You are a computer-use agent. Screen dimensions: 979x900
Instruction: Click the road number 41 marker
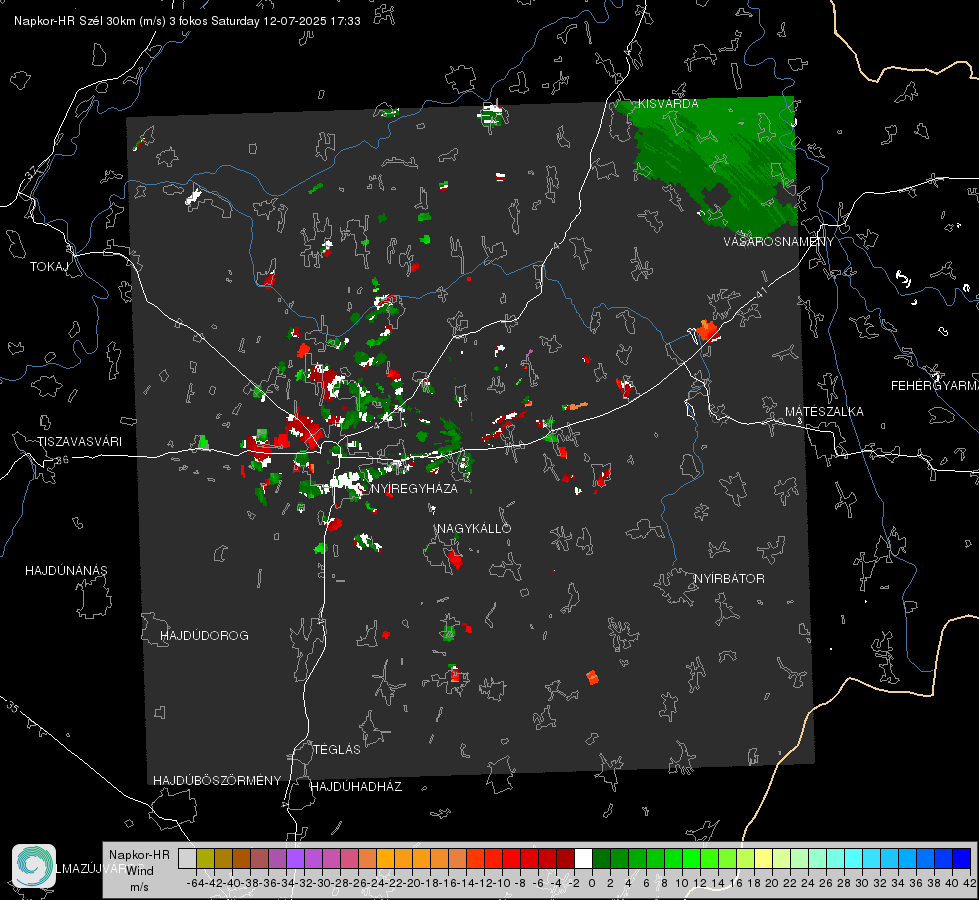[x=761, y=292]
